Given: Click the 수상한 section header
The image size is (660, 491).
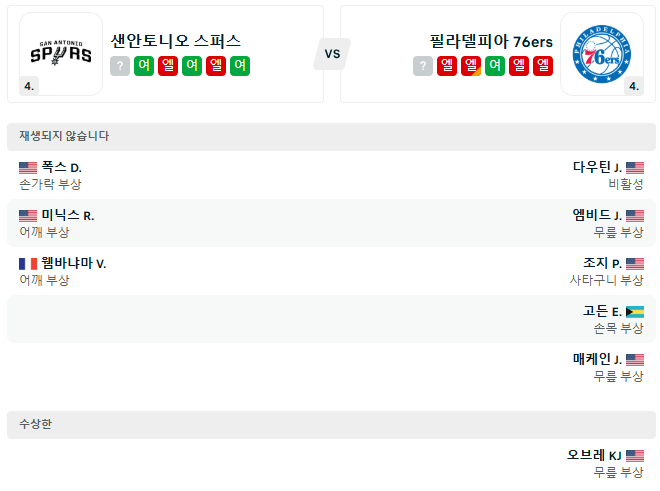Looking at the screenshot, I should pyautogui.click(x=36, y=424).
